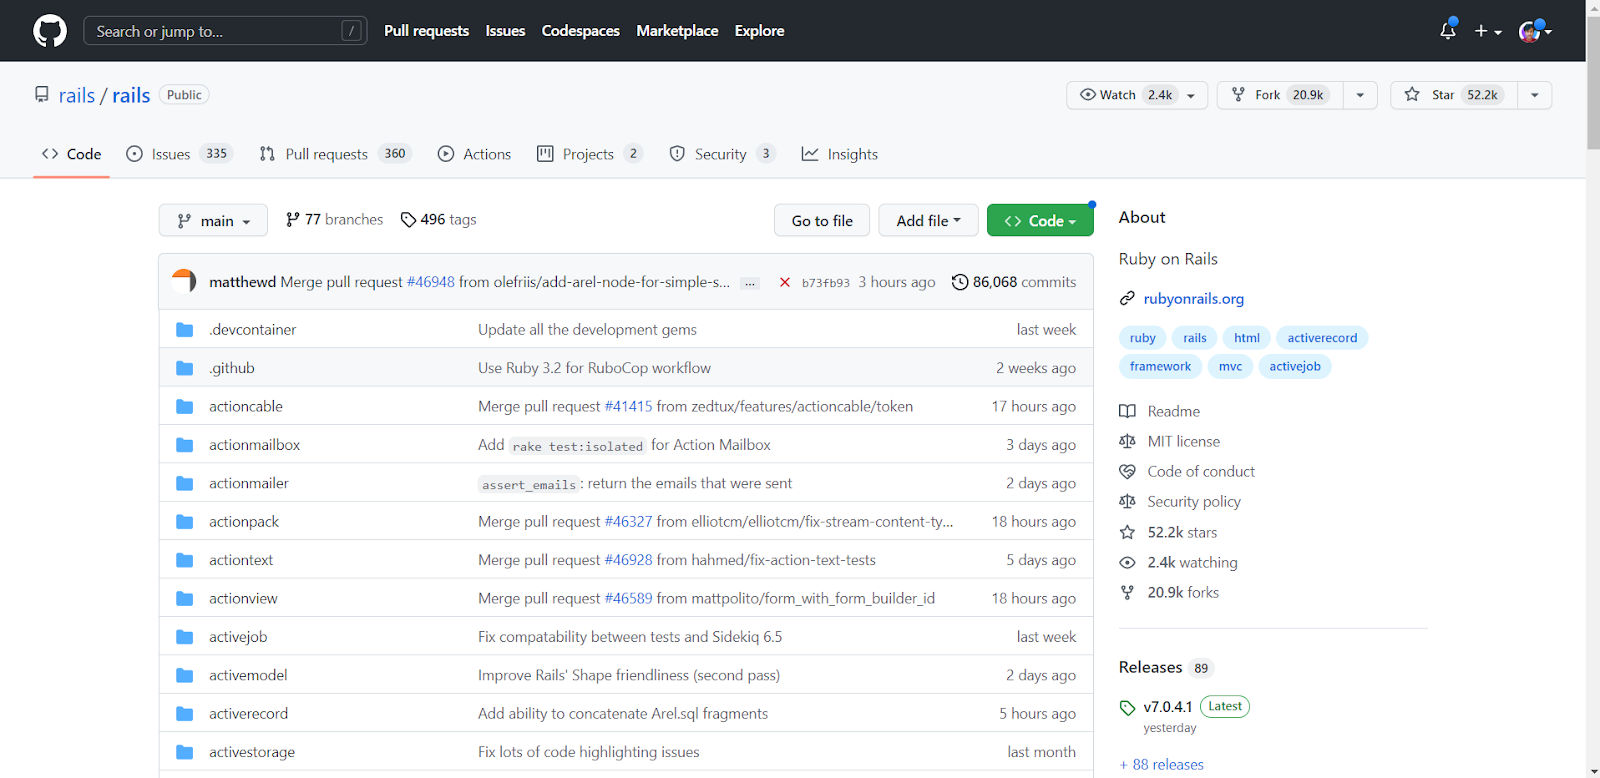Open Pull requests in top navigation
This screenshot has height=778, width=1600.
click(426, 31)
